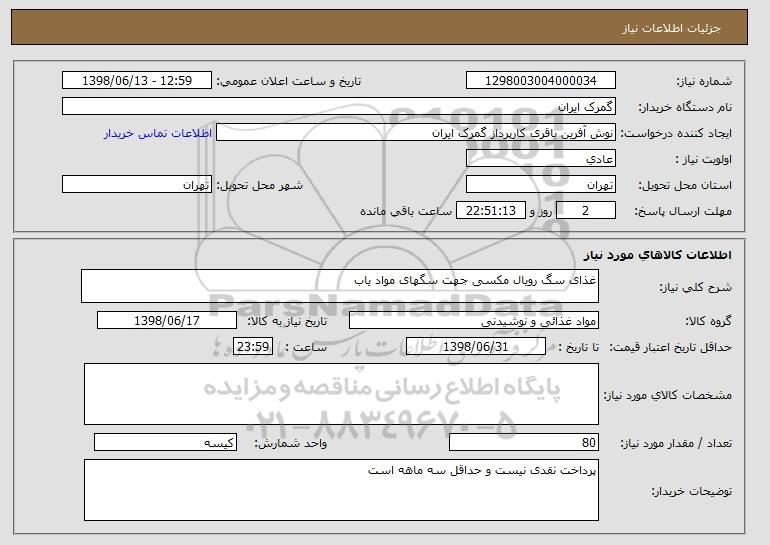This screenshot has width=770, height=545.
Task: Click the remaining time field 22:51:13
Action: click(x=491, y=211)
